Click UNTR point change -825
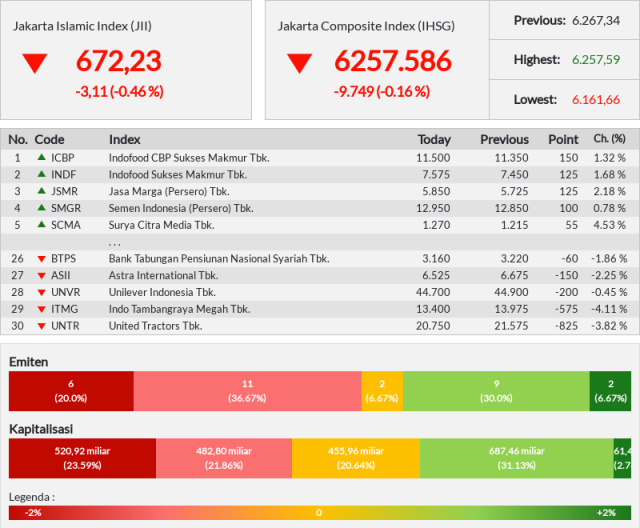640x528 pixels. 567,326
